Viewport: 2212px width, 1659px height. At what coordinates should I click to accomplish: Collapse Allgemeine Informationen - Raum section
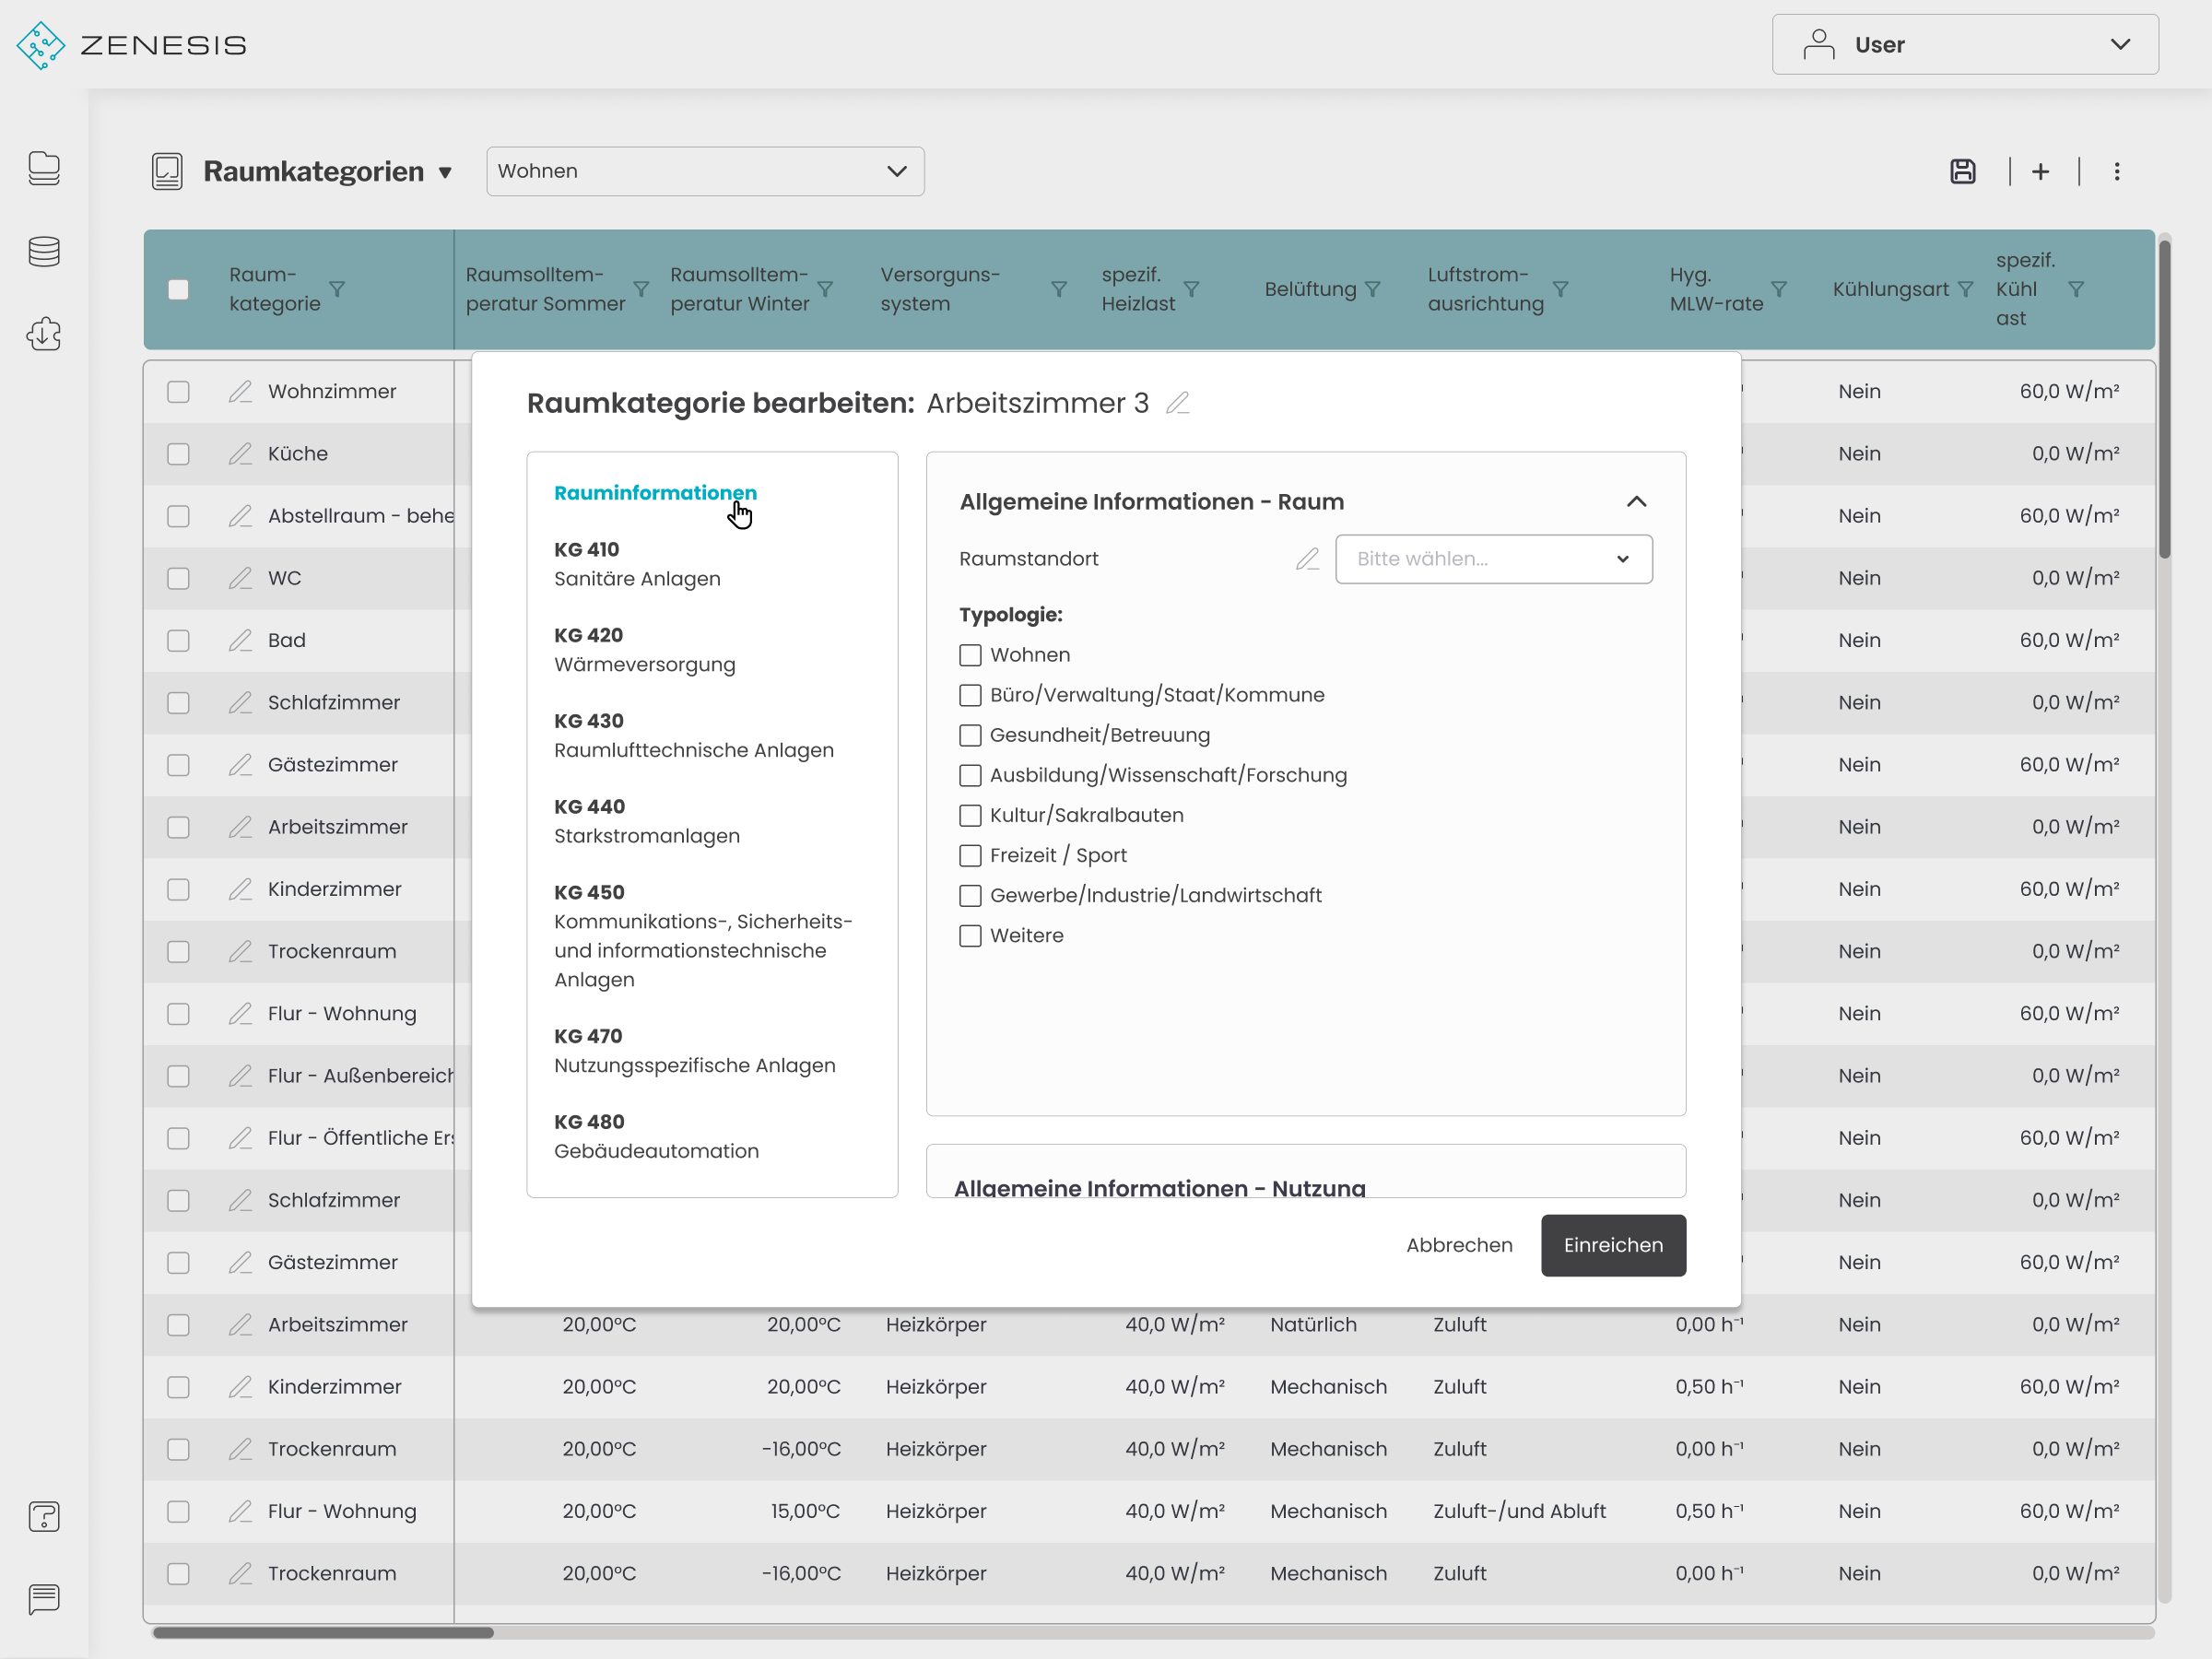(1636, 502)
